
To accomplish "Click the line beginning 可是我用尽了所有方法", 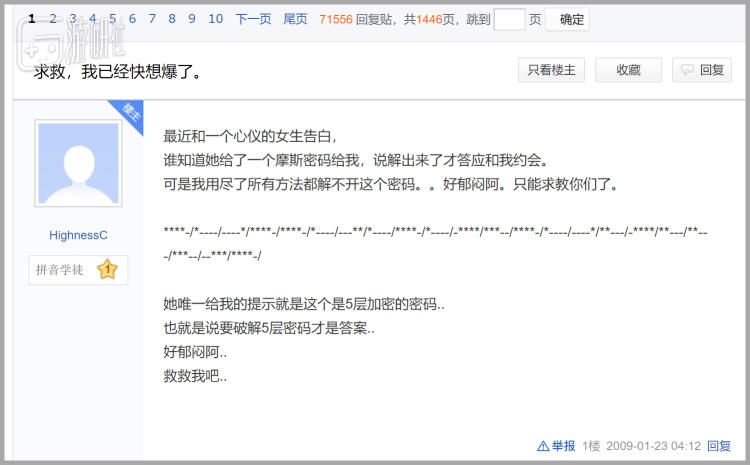I will 392,184.
